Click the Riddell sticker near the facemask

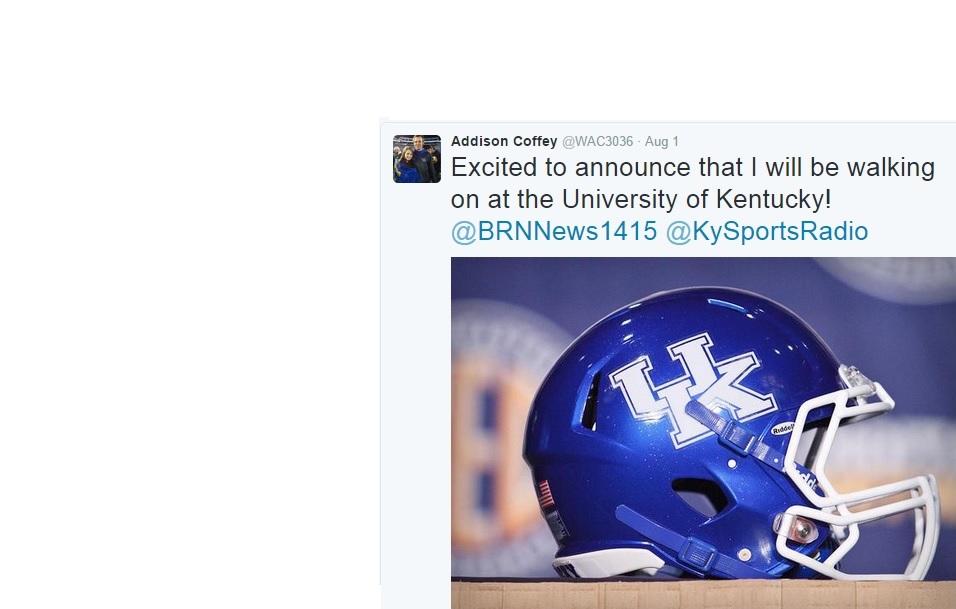click(782, 429)
